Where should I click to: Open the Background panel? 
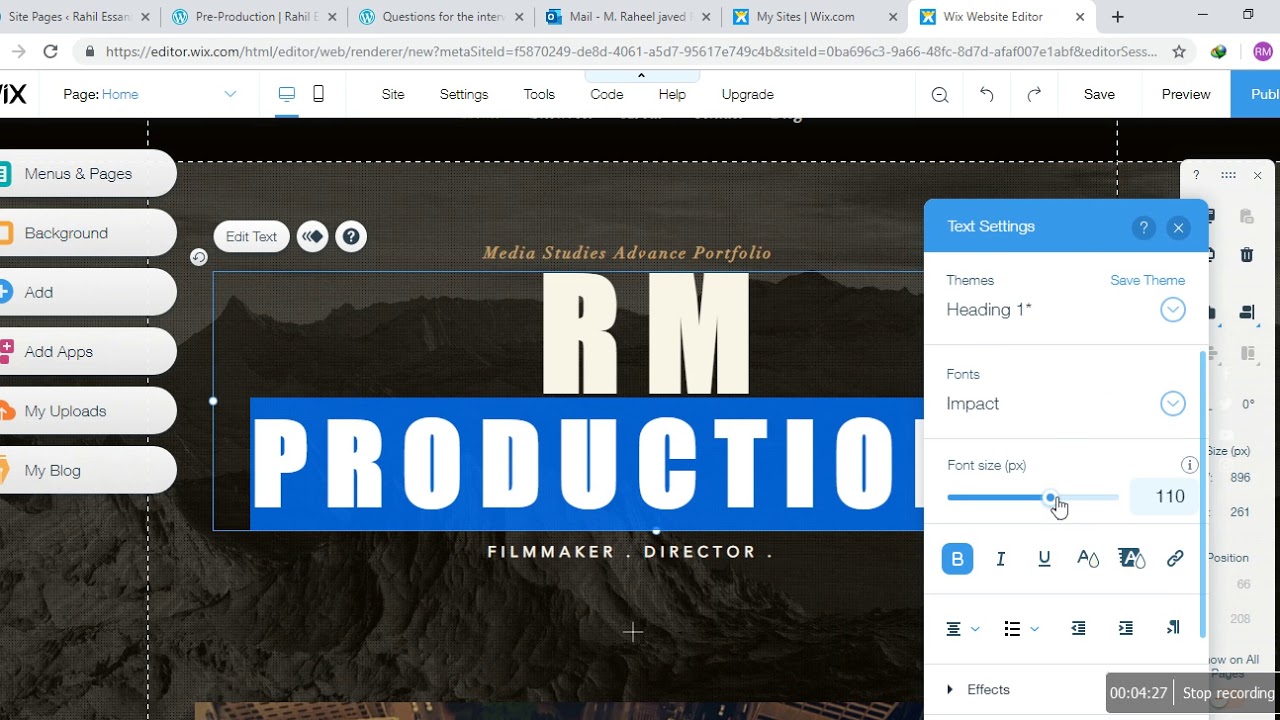pos(87,233)
